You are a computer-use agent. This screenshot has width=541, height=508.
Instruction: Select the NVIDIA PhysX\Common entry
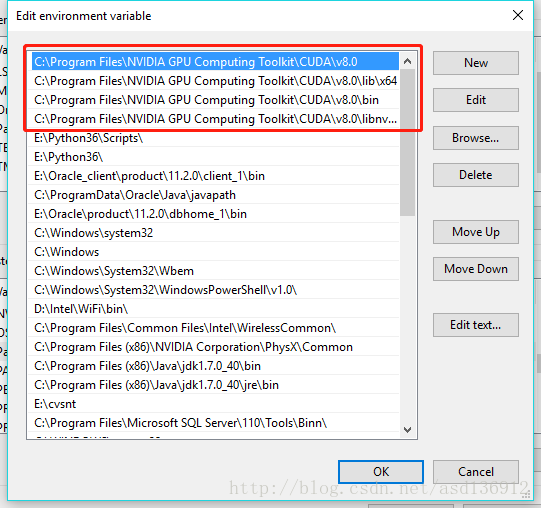(214, 346)
